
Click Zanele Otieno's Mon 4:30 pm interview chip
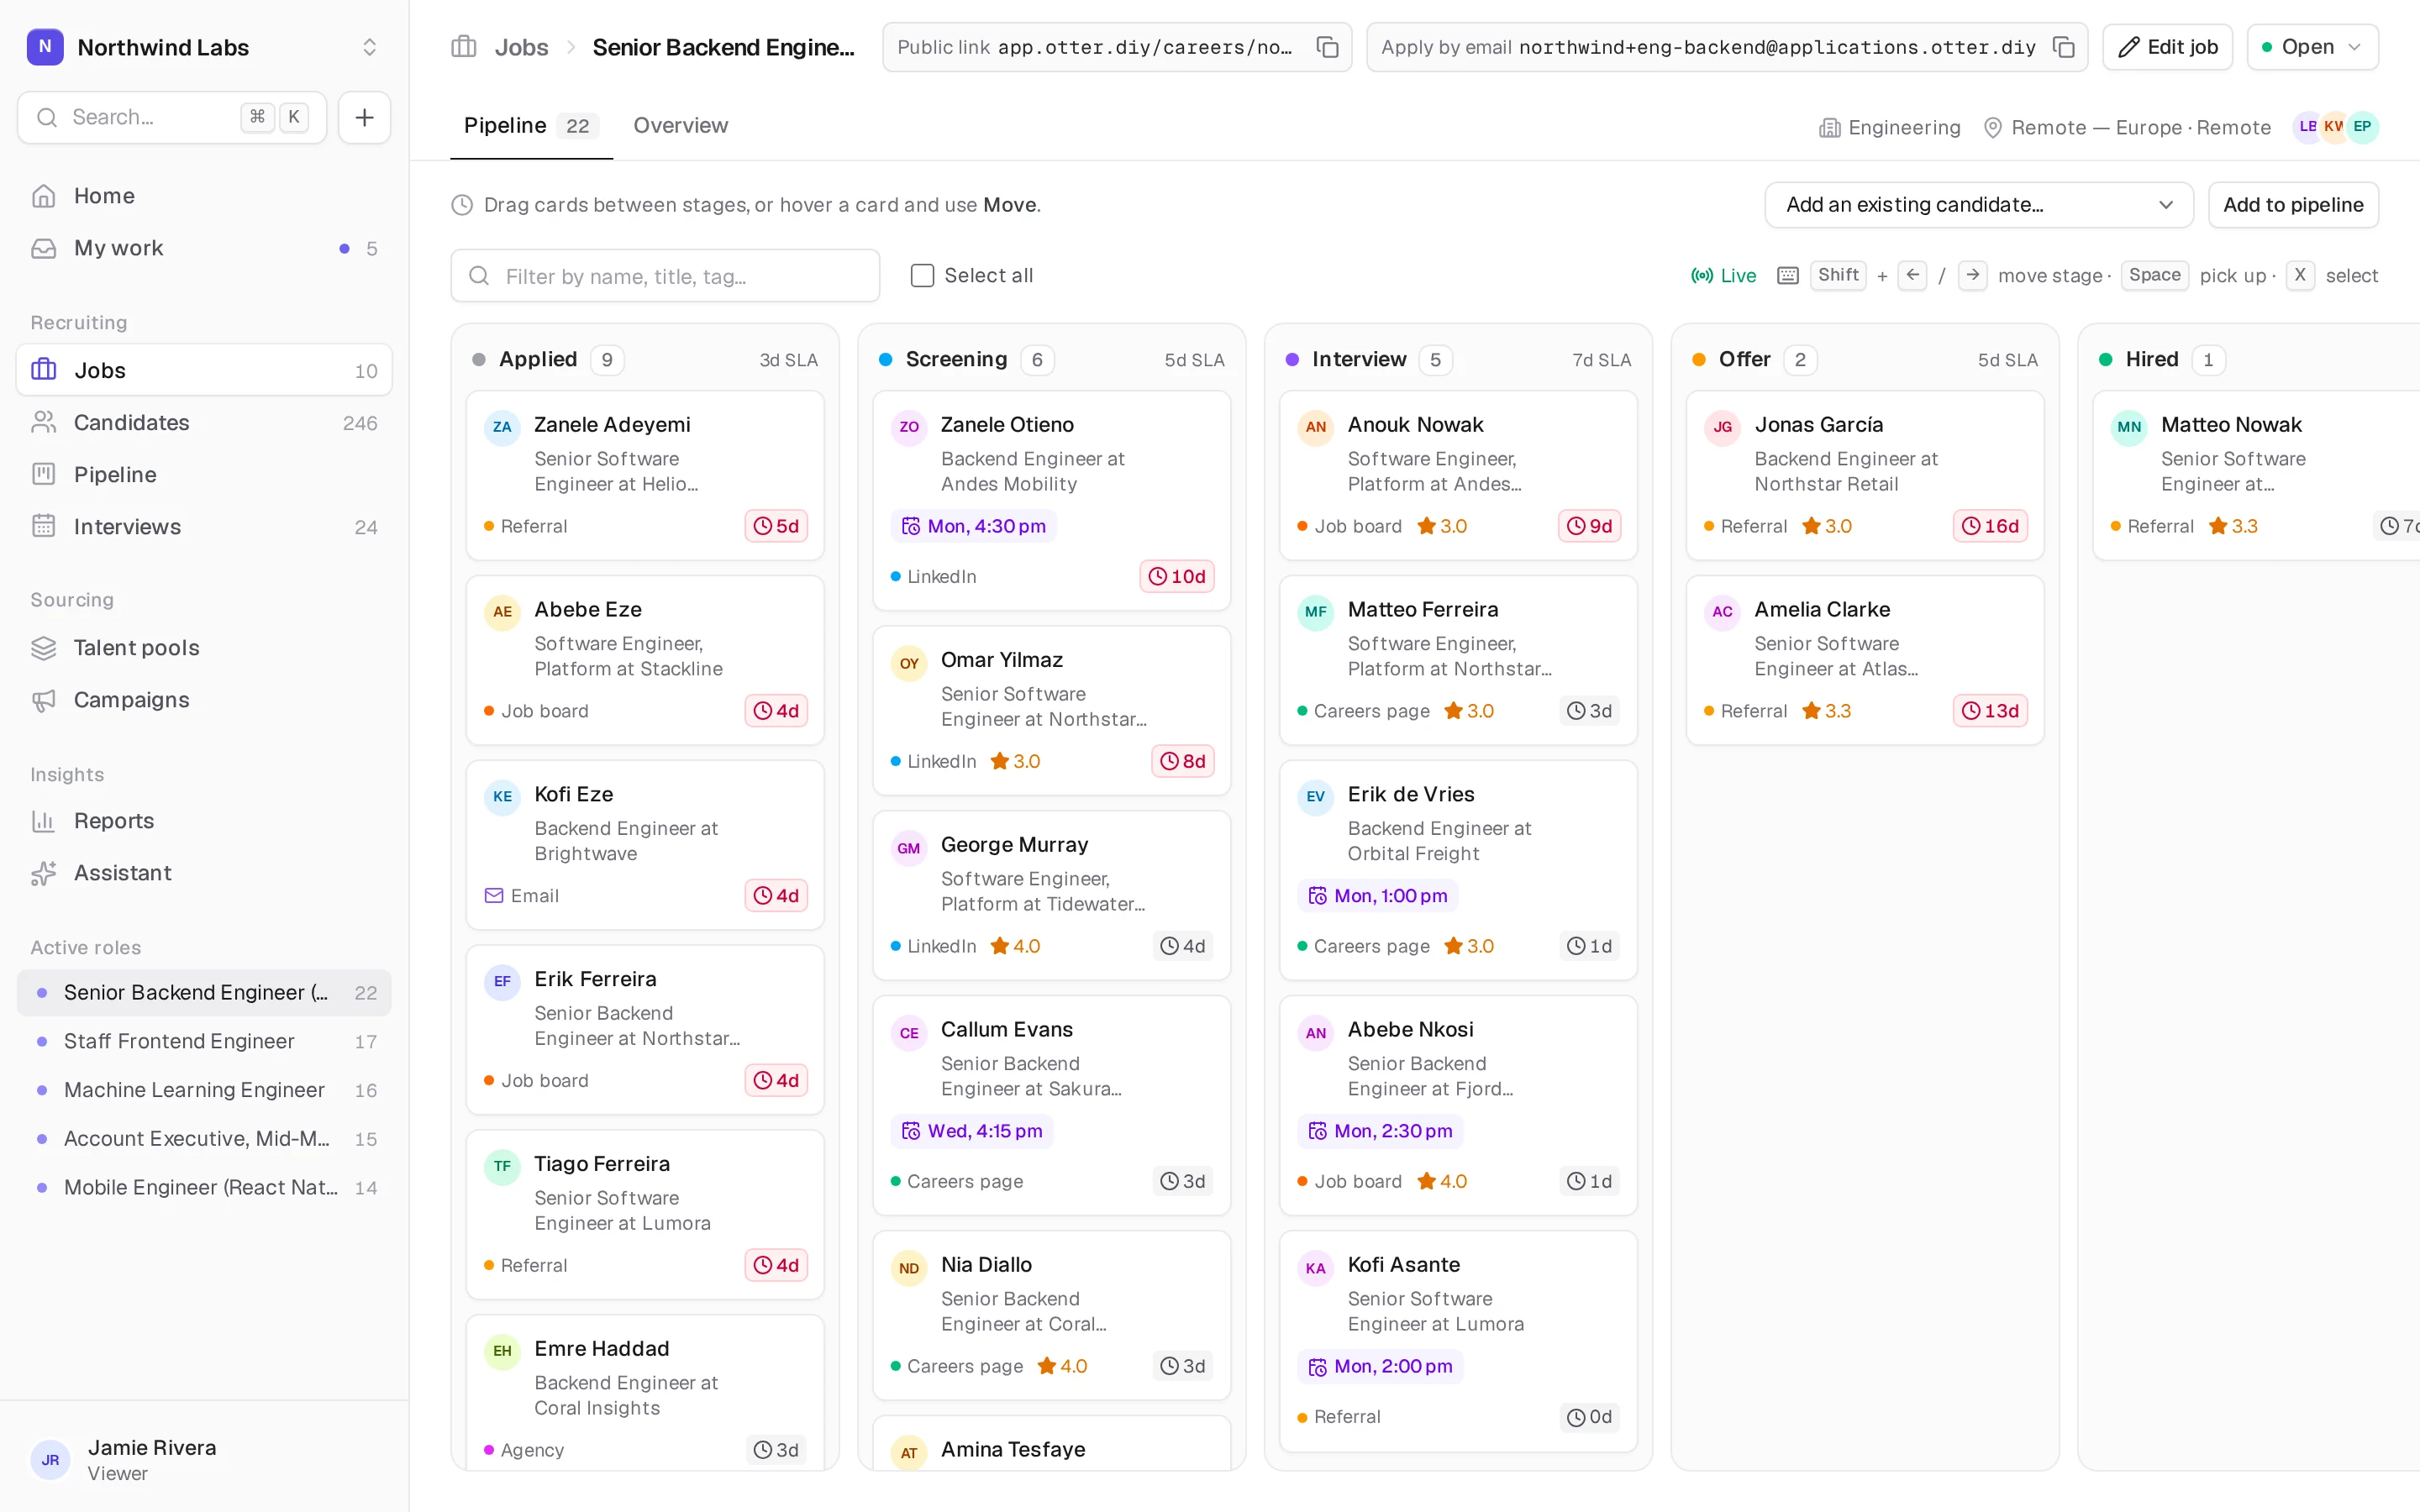click(973, 526)
